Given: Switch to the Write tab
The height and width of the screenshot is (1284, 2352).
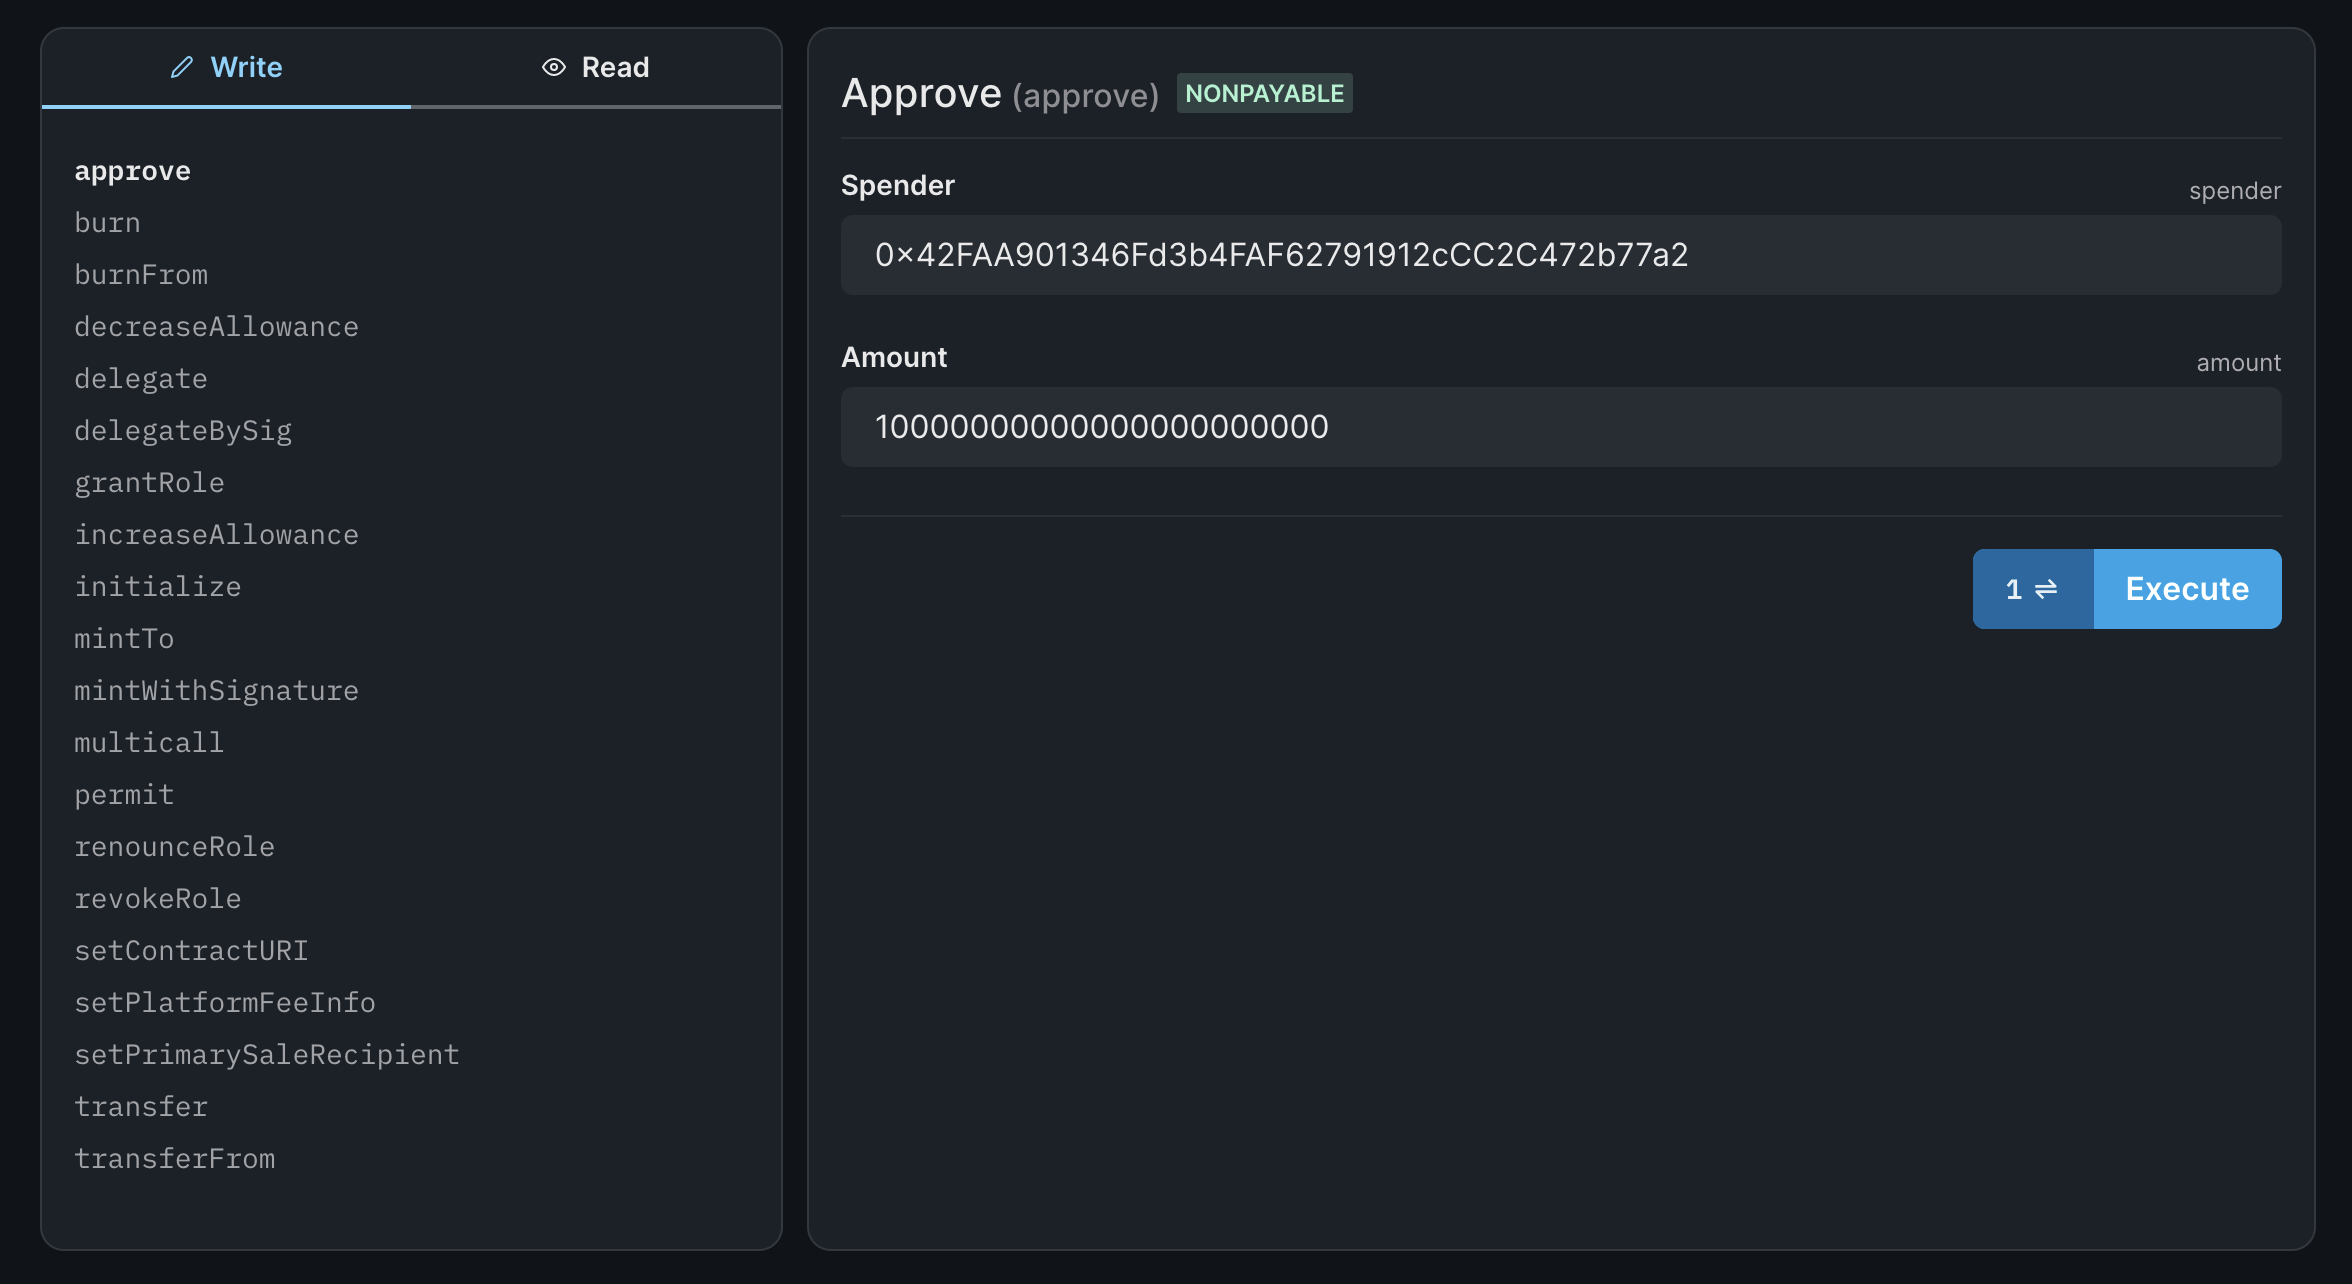Looking at the screenshot, I should click(x=246, y=66).
